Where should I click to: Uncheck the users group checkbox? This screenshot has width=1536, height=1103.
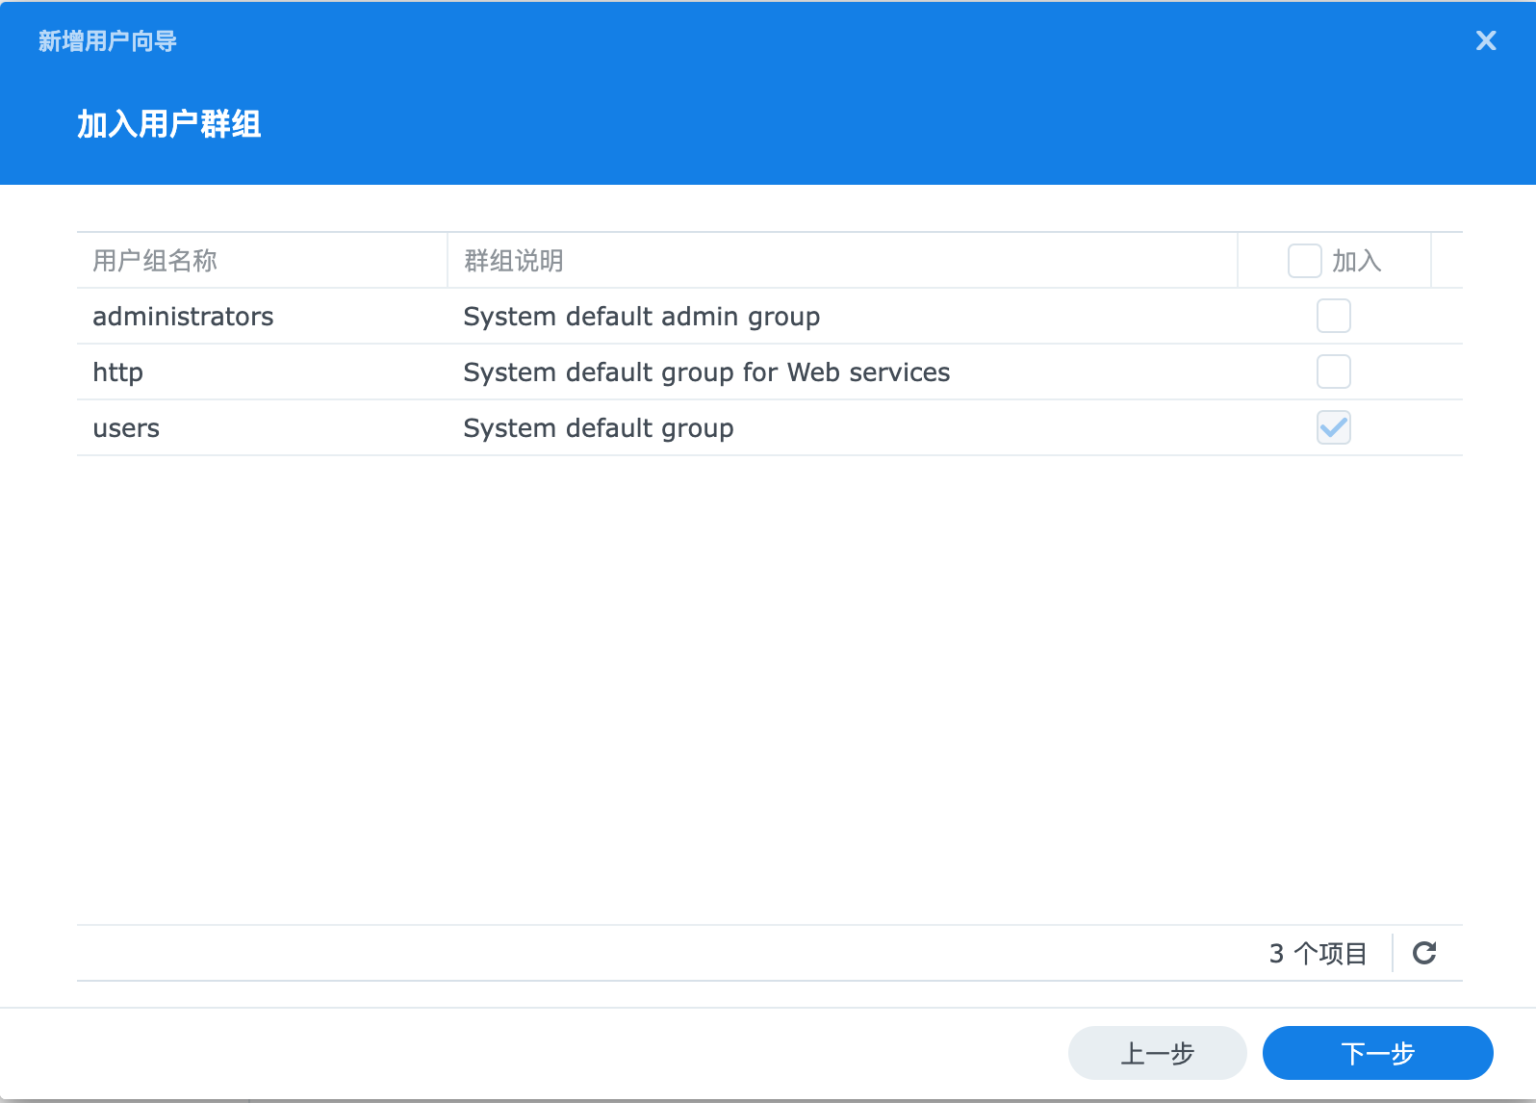point(1333,428)
